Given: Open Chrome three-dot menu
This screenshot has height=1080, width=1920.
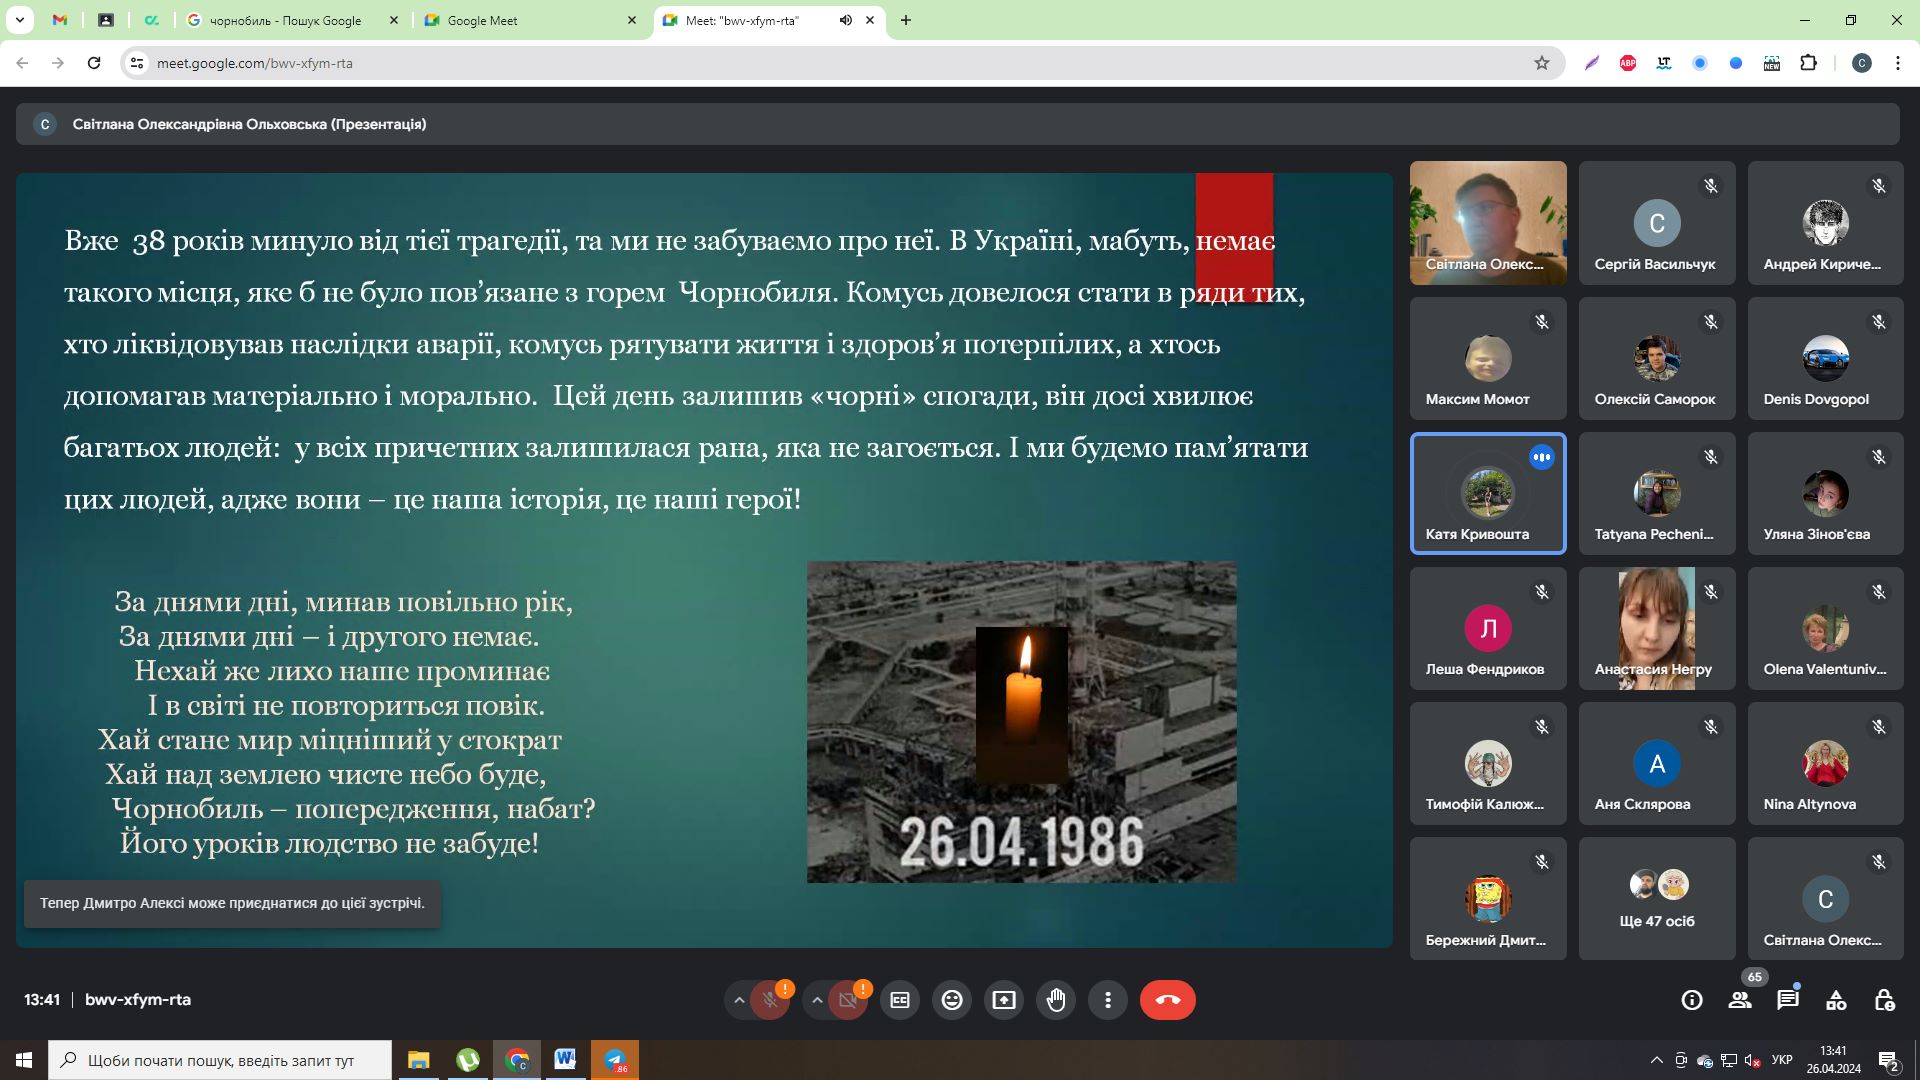Looking at the screenshot, I should click(1898, 63).
